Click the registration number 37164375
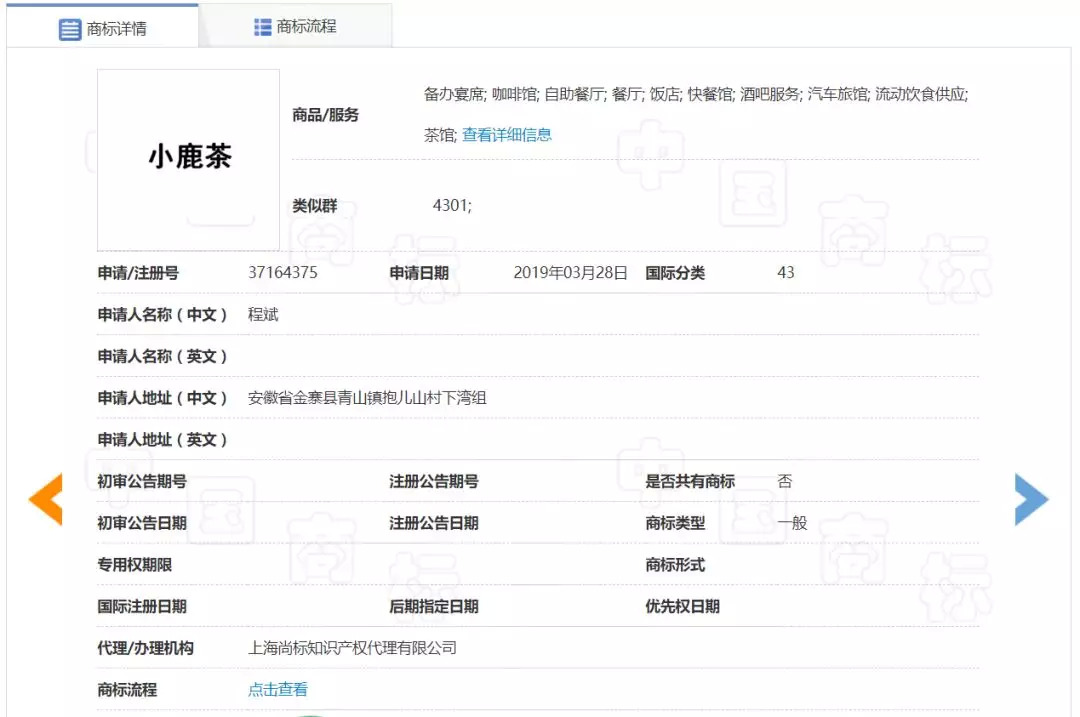This screenshot has width=1080, height=717. 283,273
